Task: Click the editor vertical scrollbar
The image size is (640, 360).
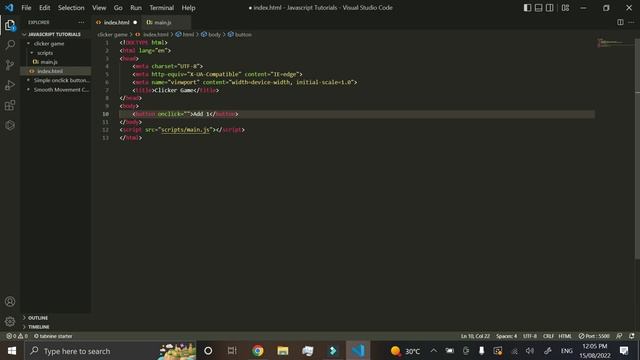Action: point(637,149)
